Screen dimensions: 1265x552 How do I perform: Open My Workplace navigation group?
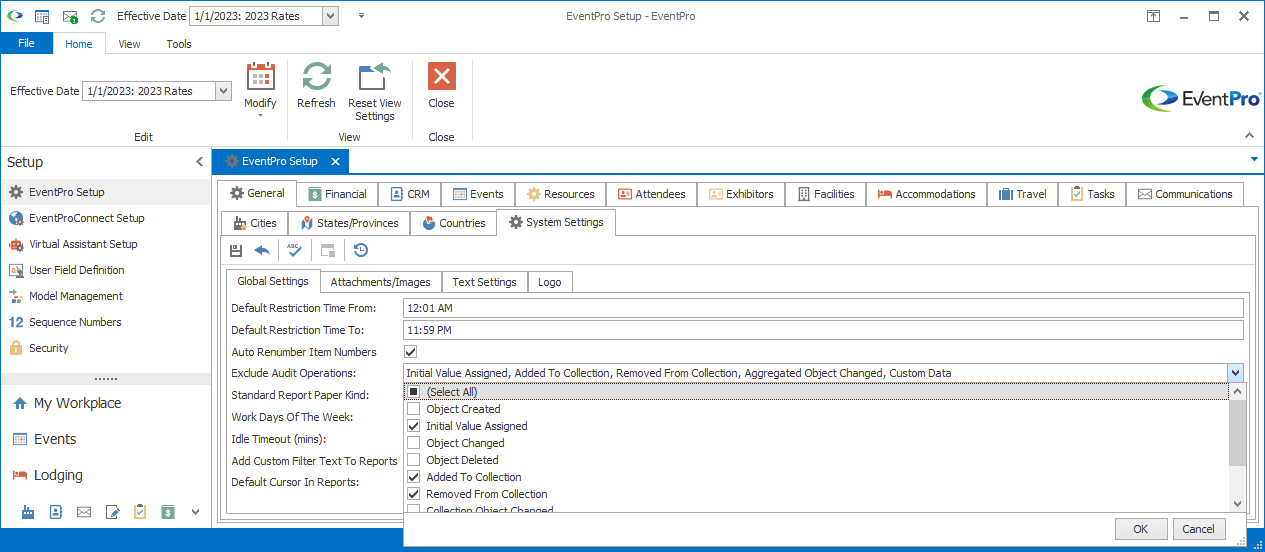point(77,403)
